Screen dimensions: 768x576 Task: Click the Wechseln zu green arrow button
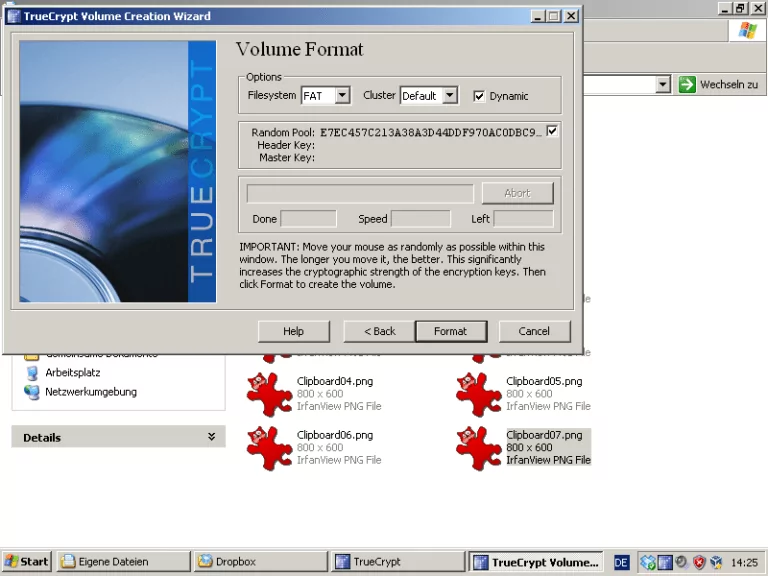[687, 84]
